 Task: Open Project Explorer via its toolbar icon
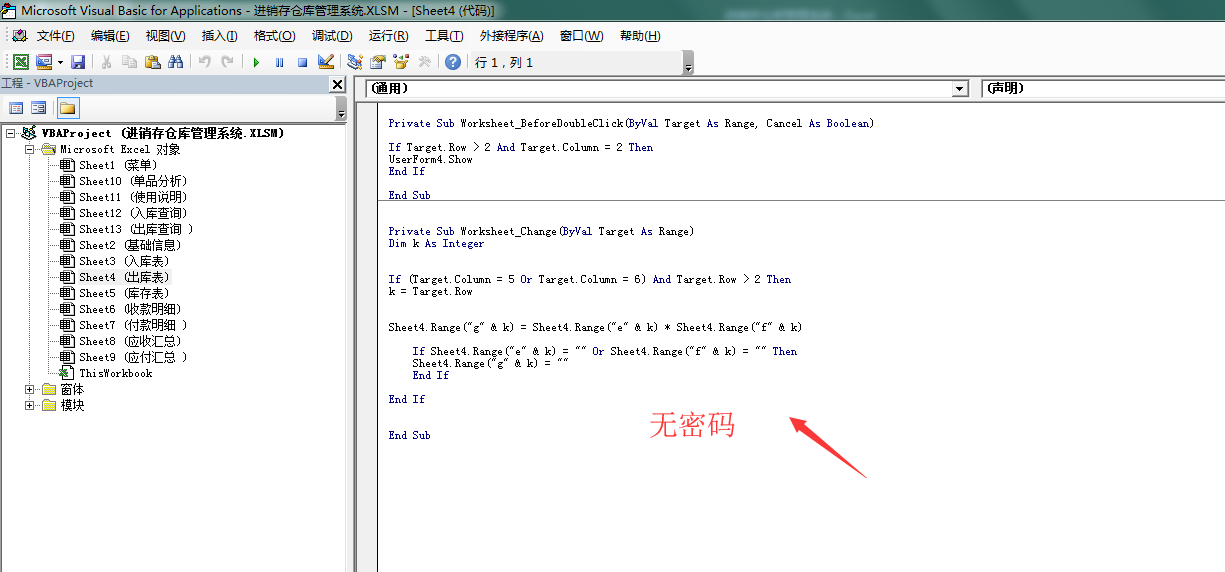(x=354, y=62)
